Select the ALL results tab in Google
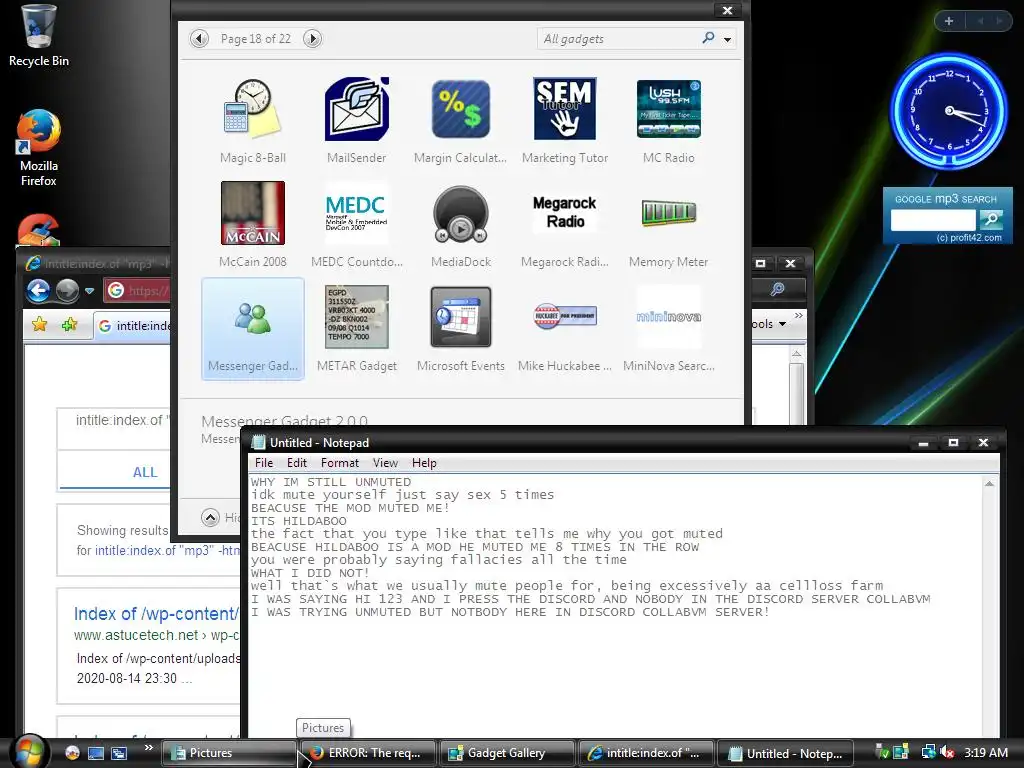 point(145,472)
